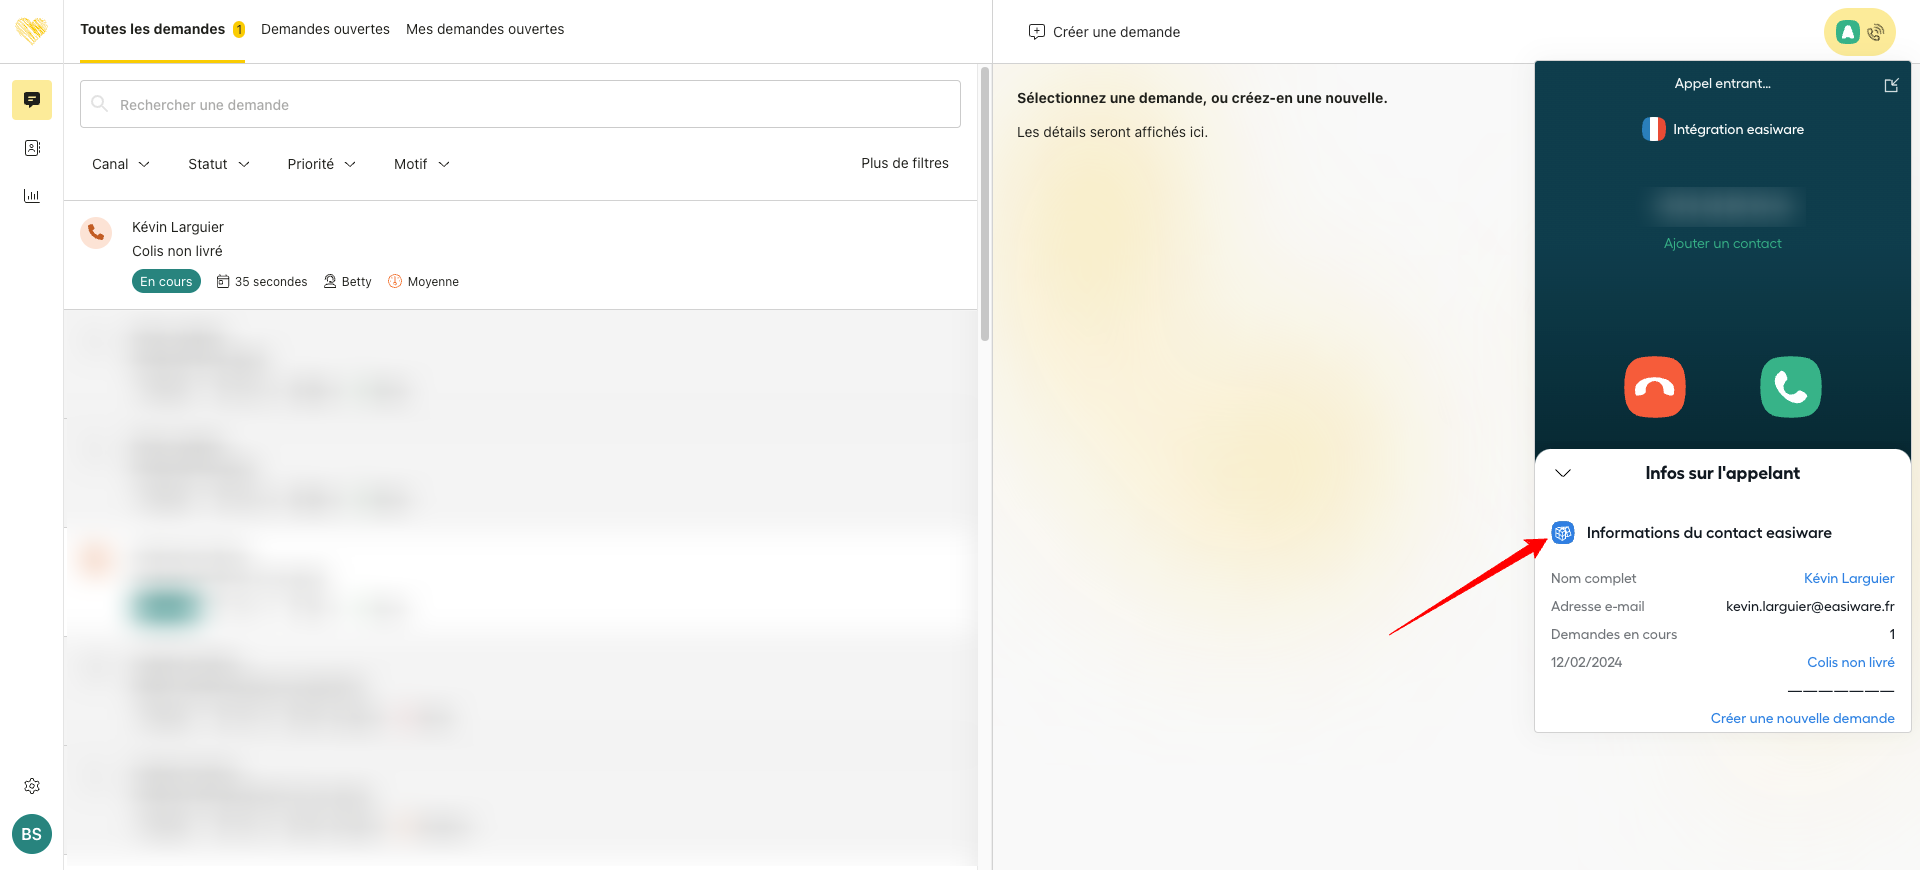This screenshot has height=870, width=1920.
Task: Focus the Rechercher une demande search field
Action: click(x=520, y=105)
